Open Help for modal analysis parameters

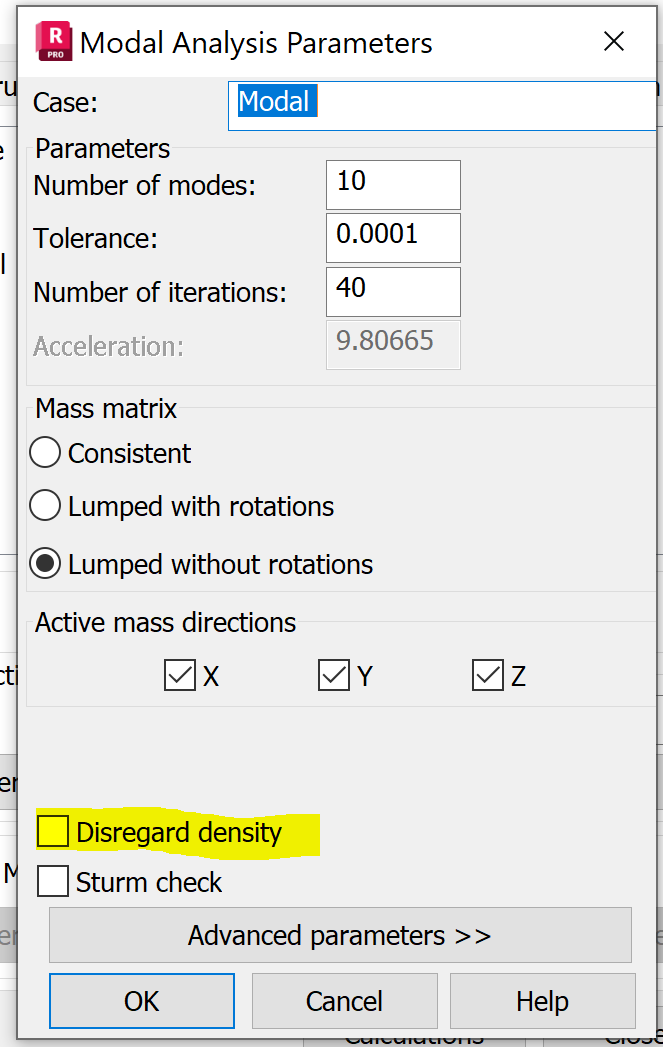coord(541,1000)
